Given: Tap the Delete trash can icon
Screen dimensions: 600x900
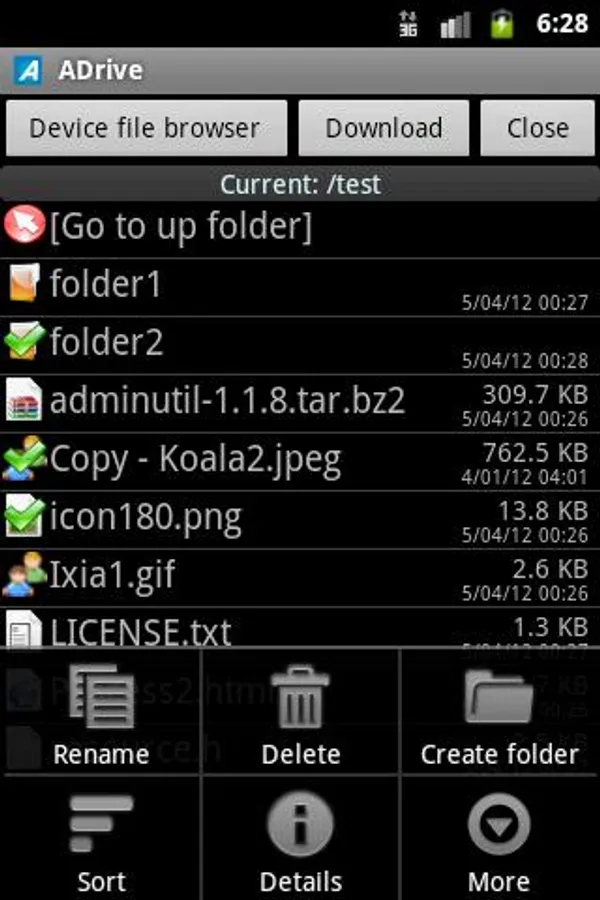Looking at the screenshot, I should click(x=300, y=696).
